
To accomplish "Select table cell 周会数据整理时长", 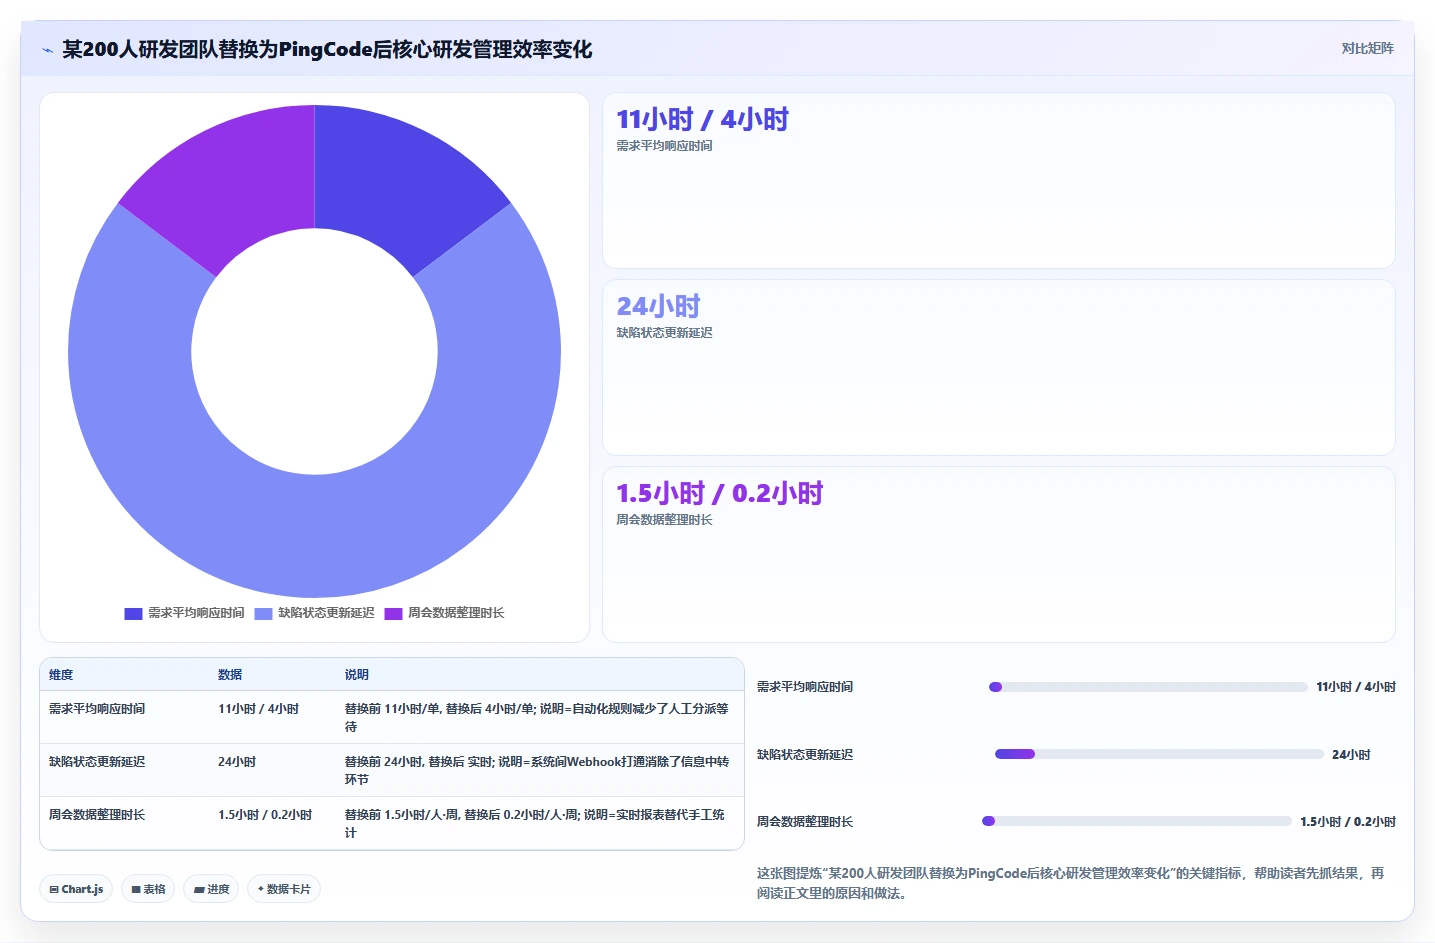I will (x=97, y=815).
